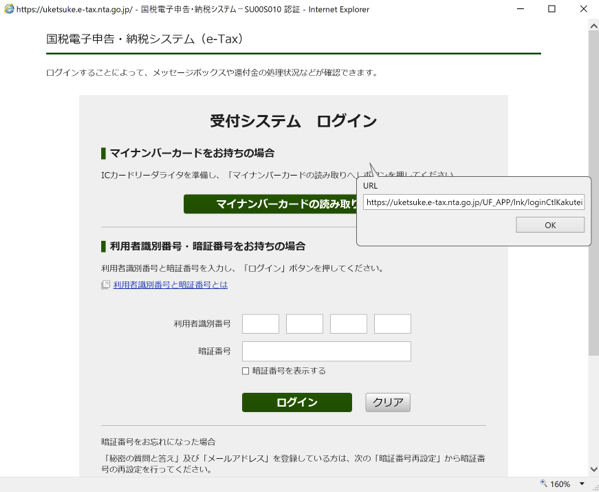Click the 暗証番号をお忘れになった場合 text

158,442
